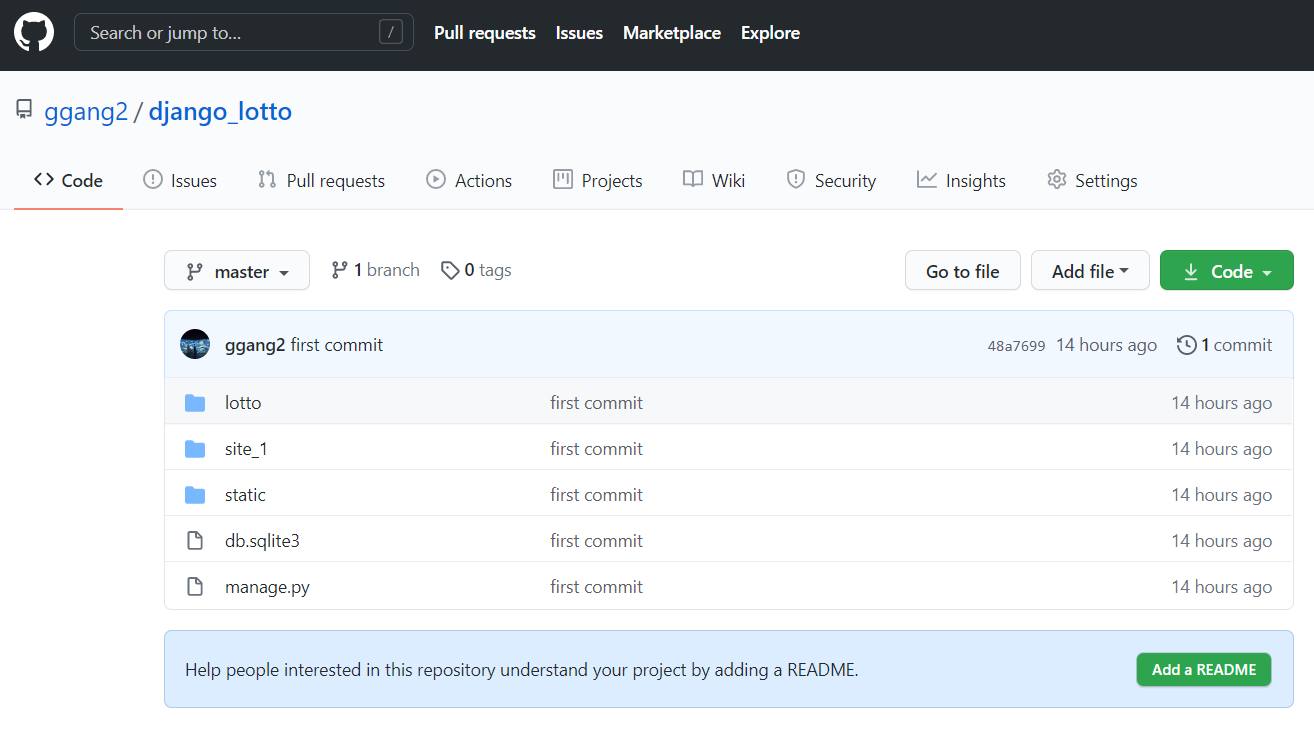Click the file icon for manage.py
This screenshot has height=747, width=1314.
click(x=195, y=587)
